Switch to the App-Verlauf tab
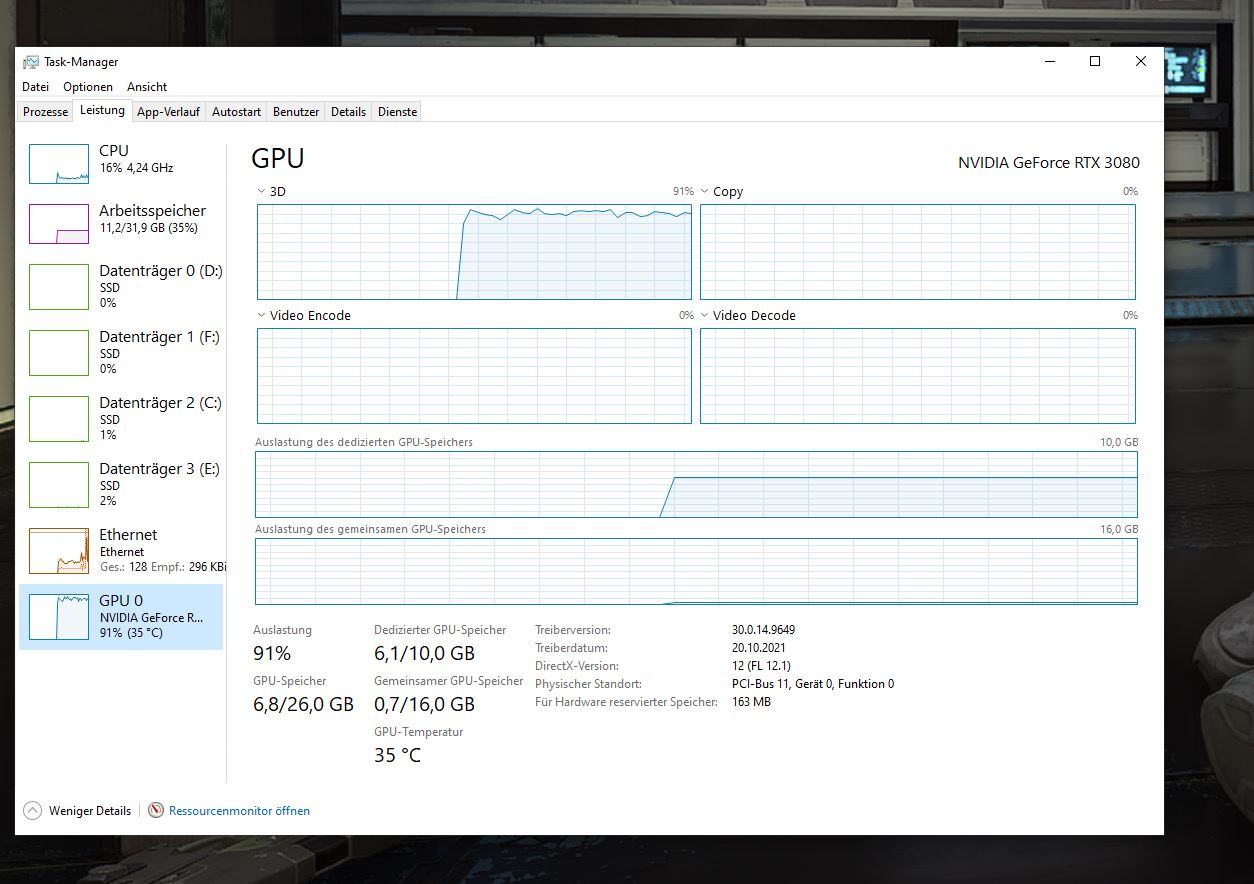 pos(168,112)
